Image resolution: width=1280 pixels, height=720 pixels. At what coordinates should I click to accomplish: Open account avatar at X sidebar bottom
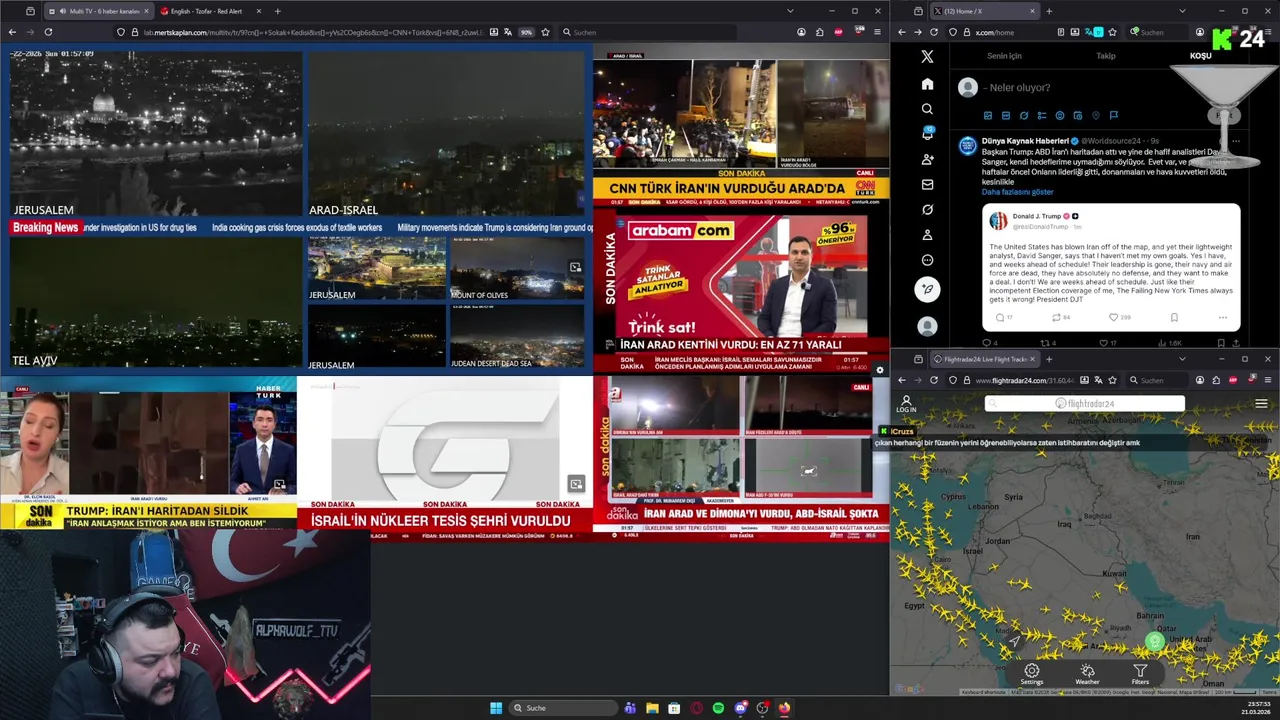927,326
